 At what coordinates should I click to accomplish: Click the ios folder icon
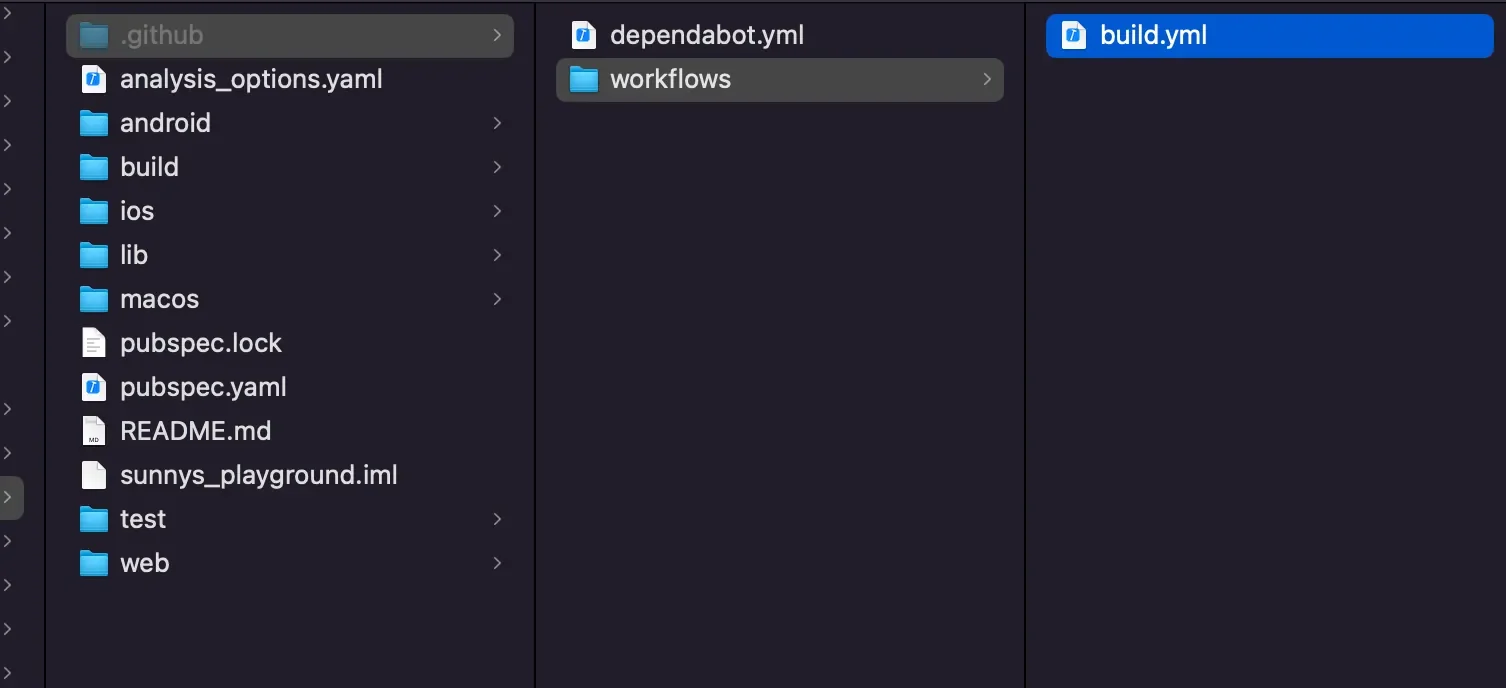[x=94, y=211]
